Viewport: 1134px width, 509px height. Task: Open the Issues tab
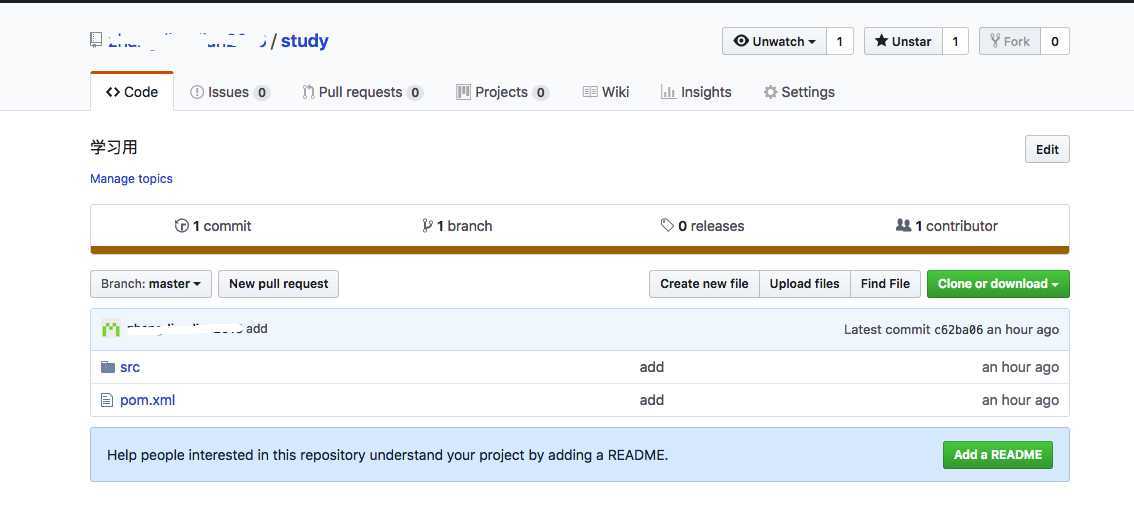click(229, 92)
